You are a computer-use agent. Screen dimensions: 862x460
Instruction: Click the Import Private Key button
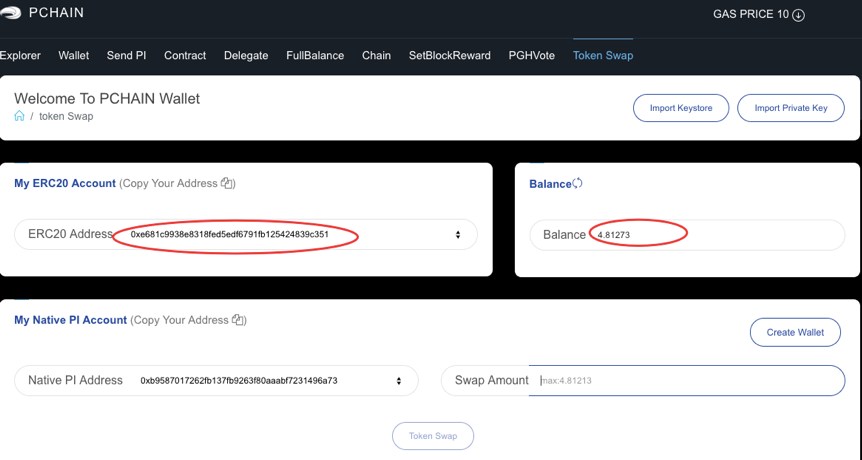click(x=791, y=108)
